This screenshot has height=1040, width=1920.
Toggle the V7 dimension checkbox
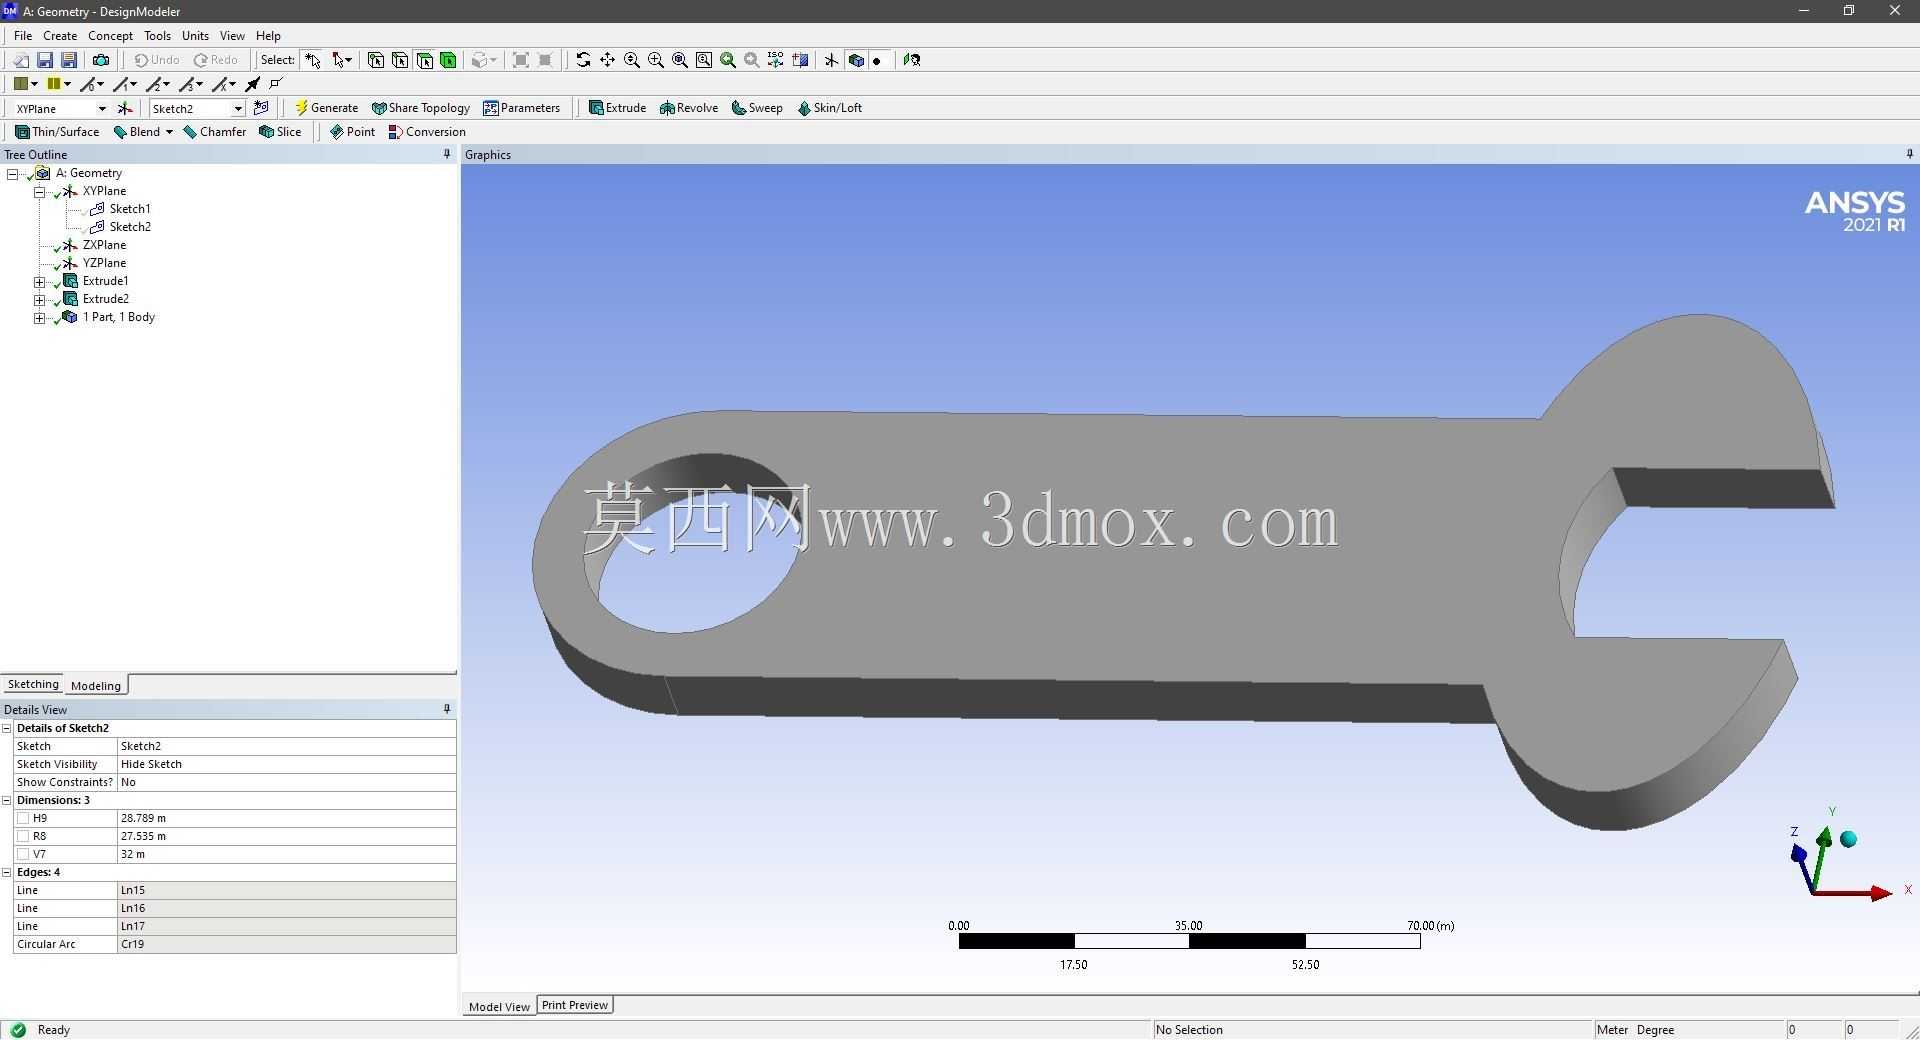click(23, 854)
